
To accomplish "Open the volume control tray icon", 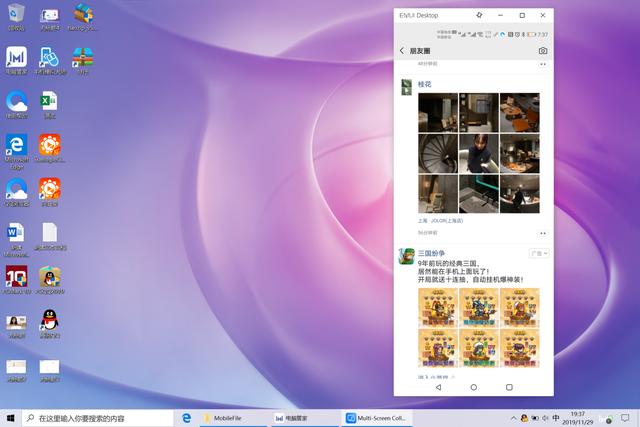I will (545, 418).
